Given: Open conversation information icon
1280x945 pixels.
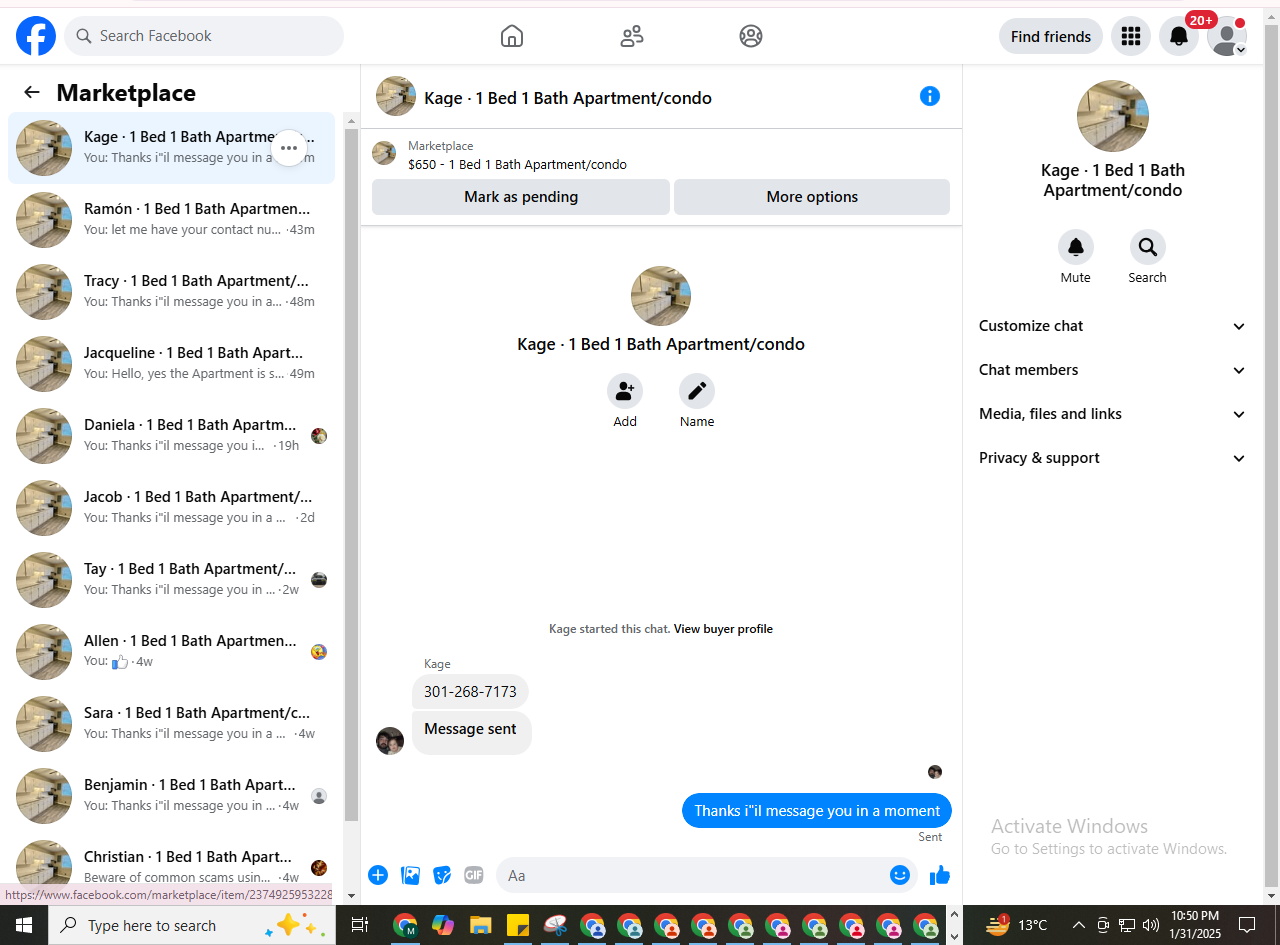Looking at the screenshot, I should (x=930, y=96).
